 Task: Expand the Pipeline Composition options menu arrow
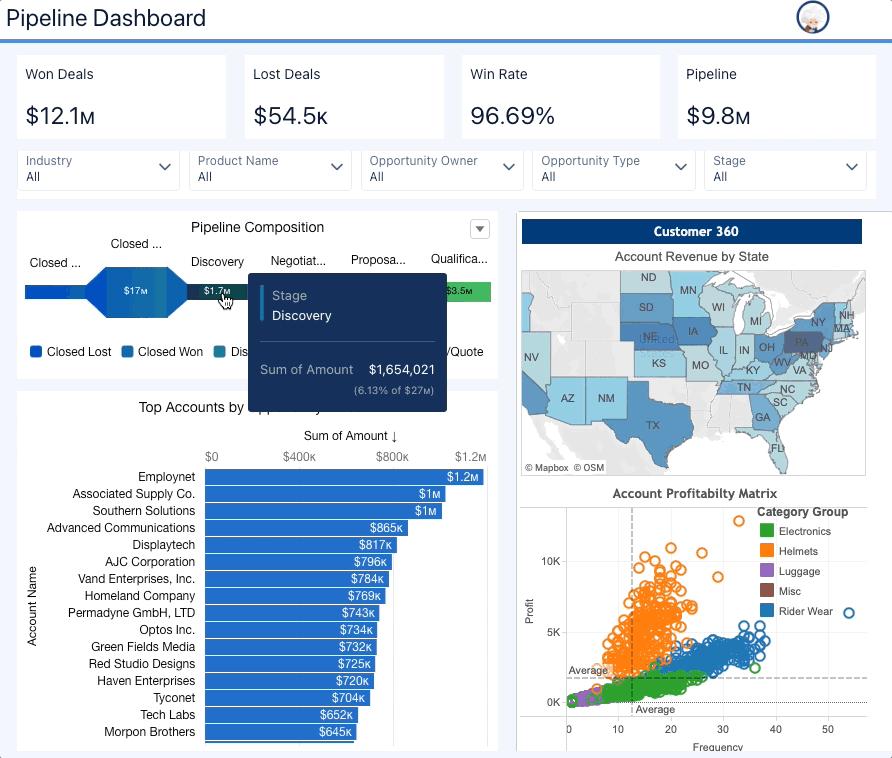pyautogui.click(x=479, y=229)
